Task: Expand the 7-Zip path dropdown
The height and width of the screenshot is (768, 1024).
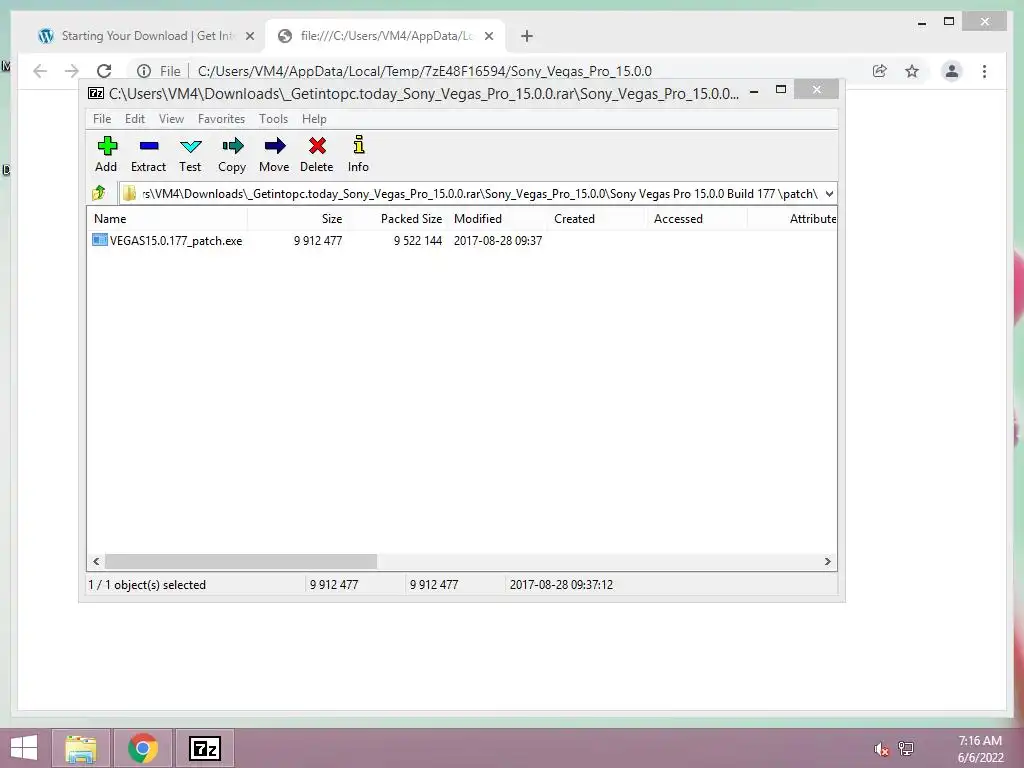Action: point(829,193)
